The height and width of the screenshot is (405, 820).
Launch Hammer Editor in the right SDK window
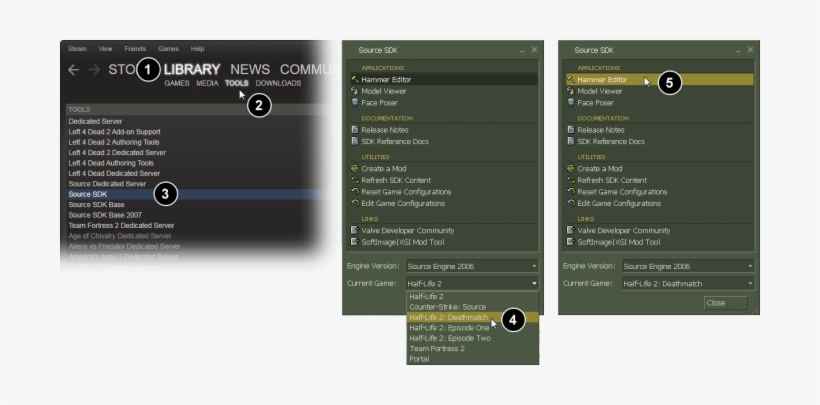(x=660, y=80)
